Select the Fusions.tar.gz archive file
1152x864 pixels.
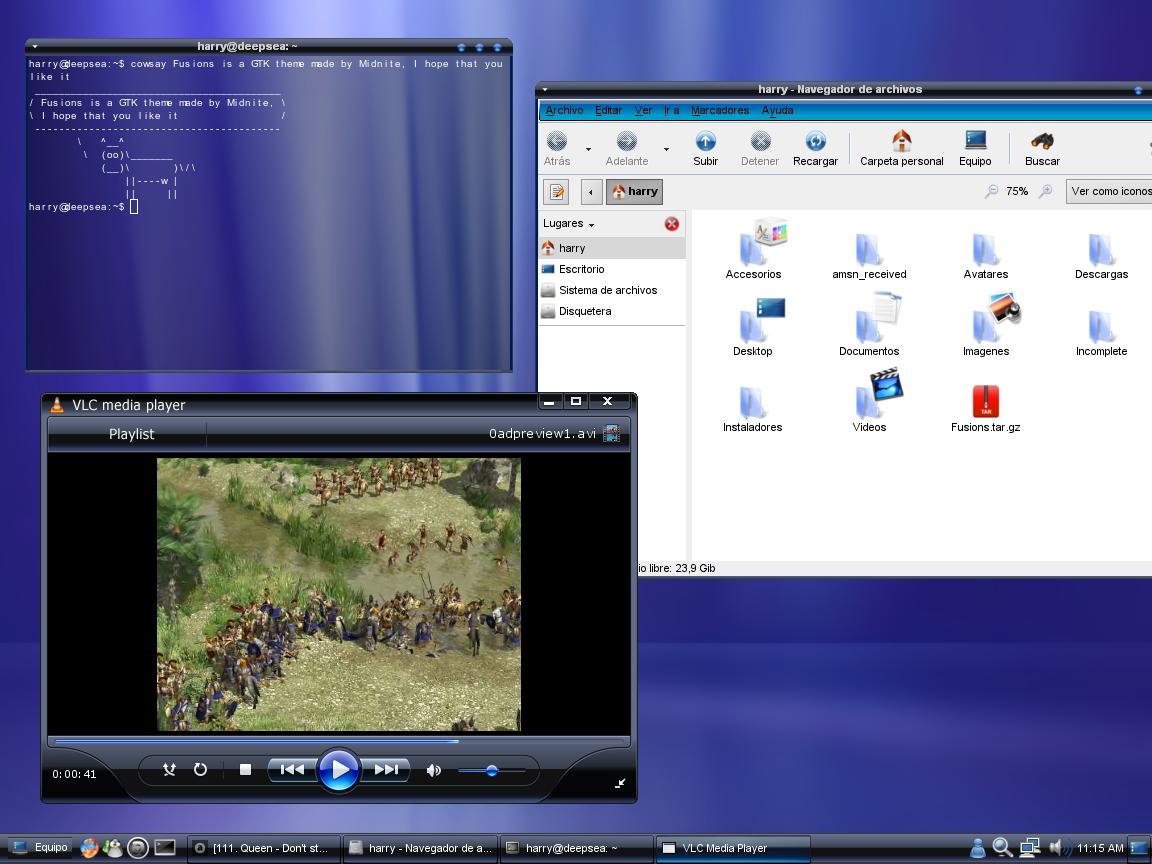point(985,408)
